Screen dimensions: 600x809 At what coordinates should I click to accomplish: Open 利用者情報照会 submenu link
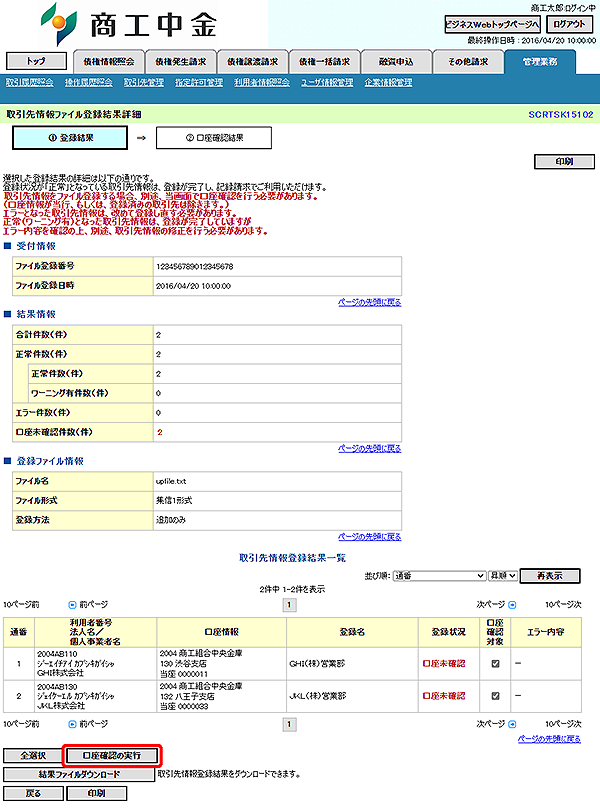click(262, 83)
